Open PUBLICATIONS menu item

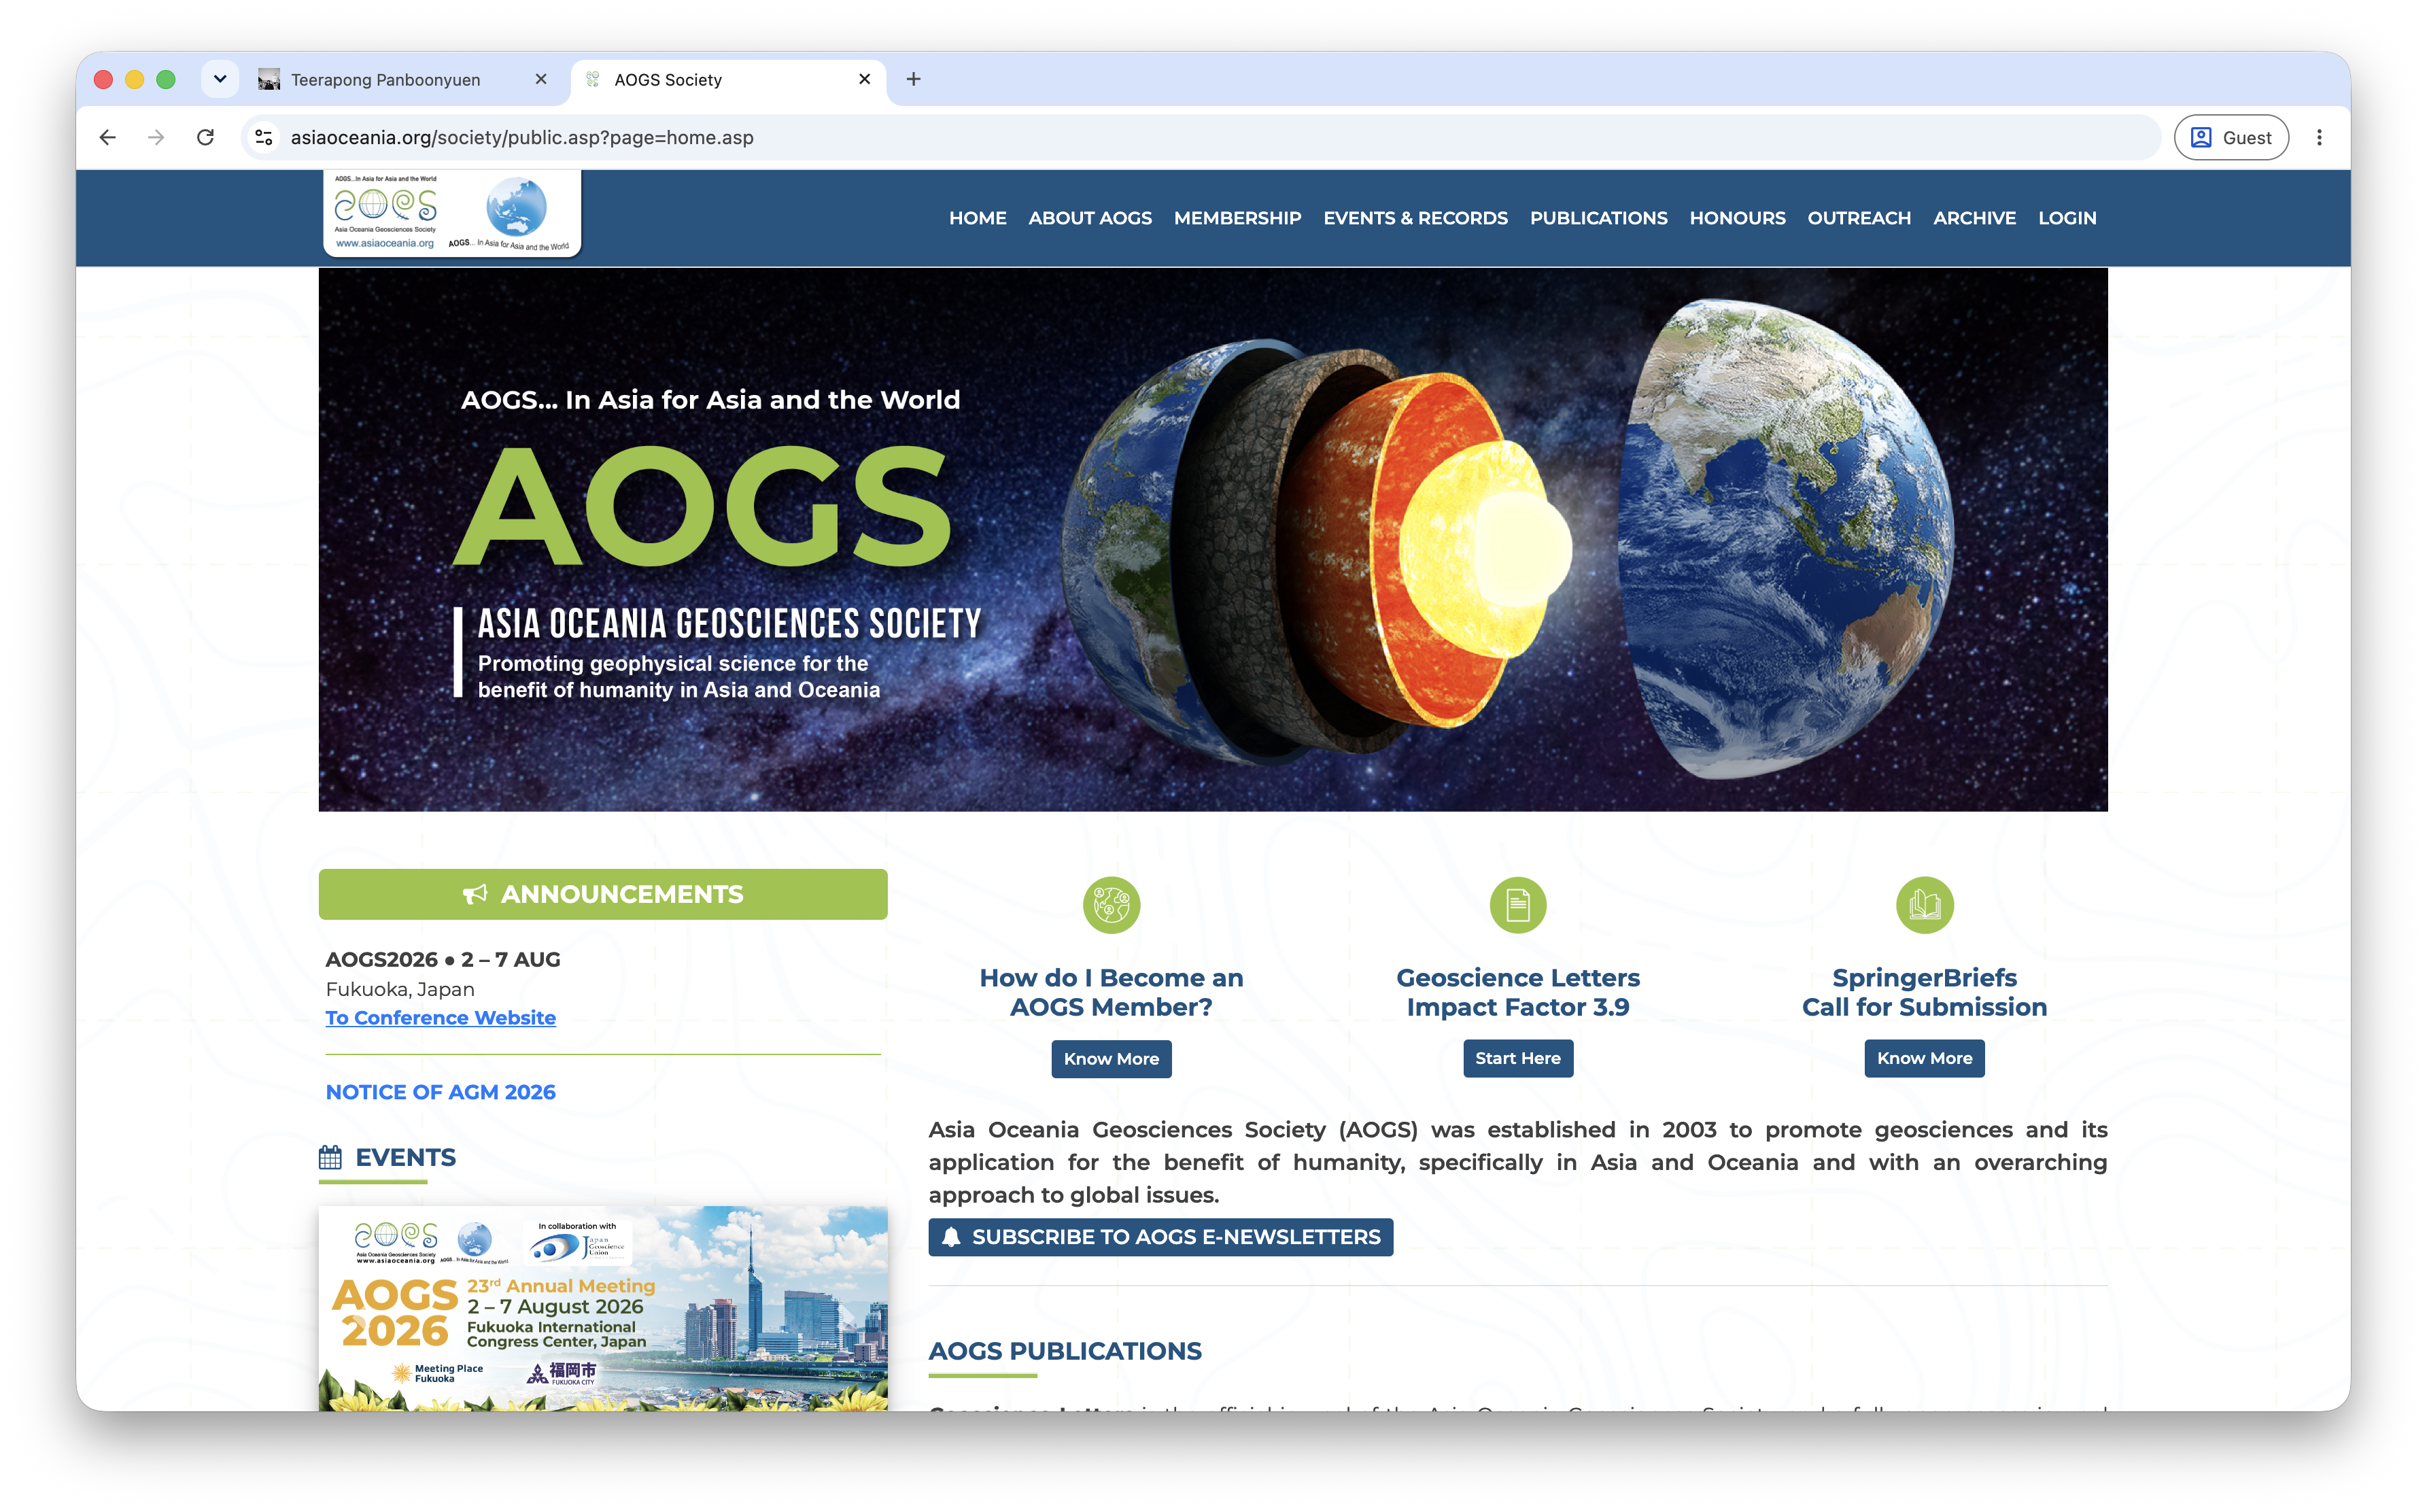1598,218
